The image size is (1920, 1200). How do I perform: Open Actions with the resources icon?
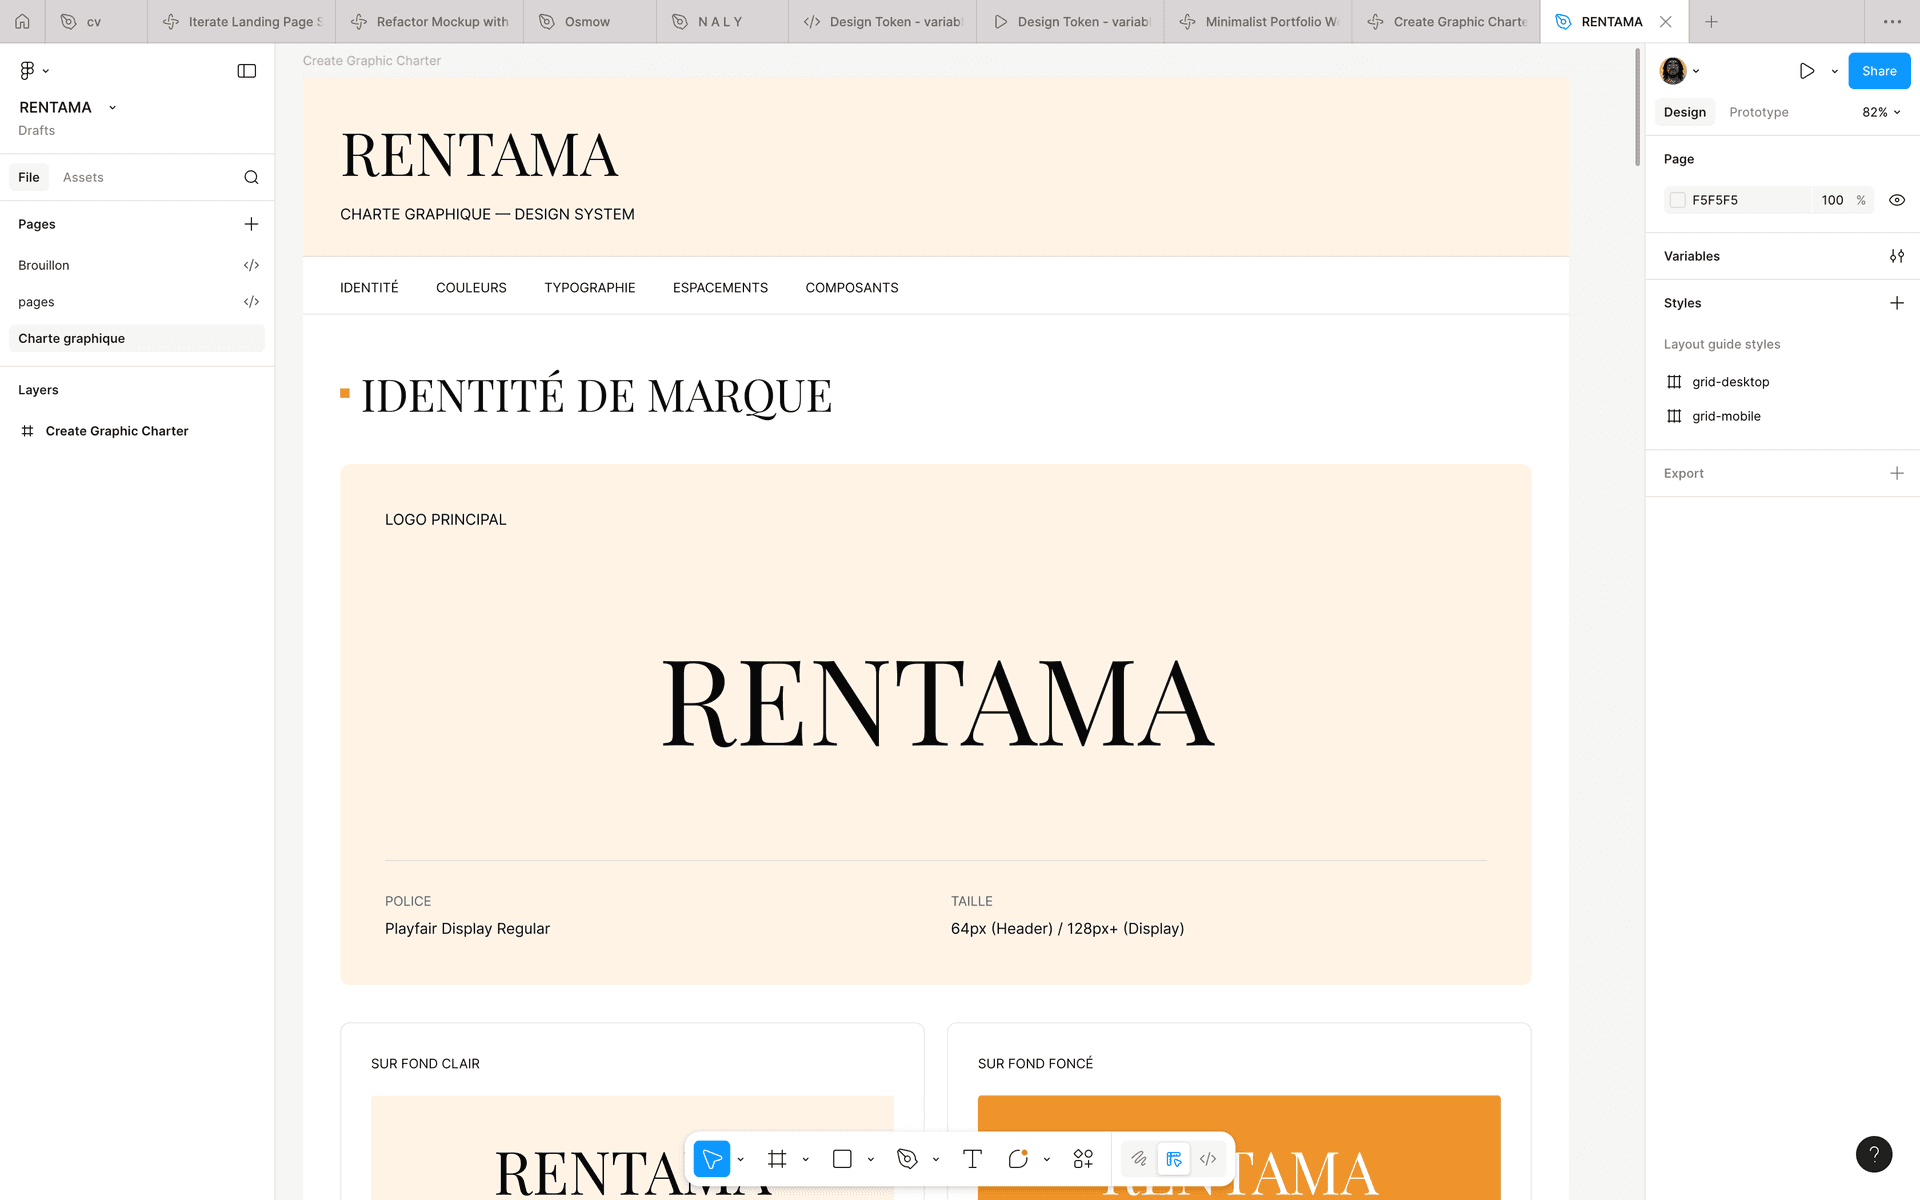(1083, 1158)
